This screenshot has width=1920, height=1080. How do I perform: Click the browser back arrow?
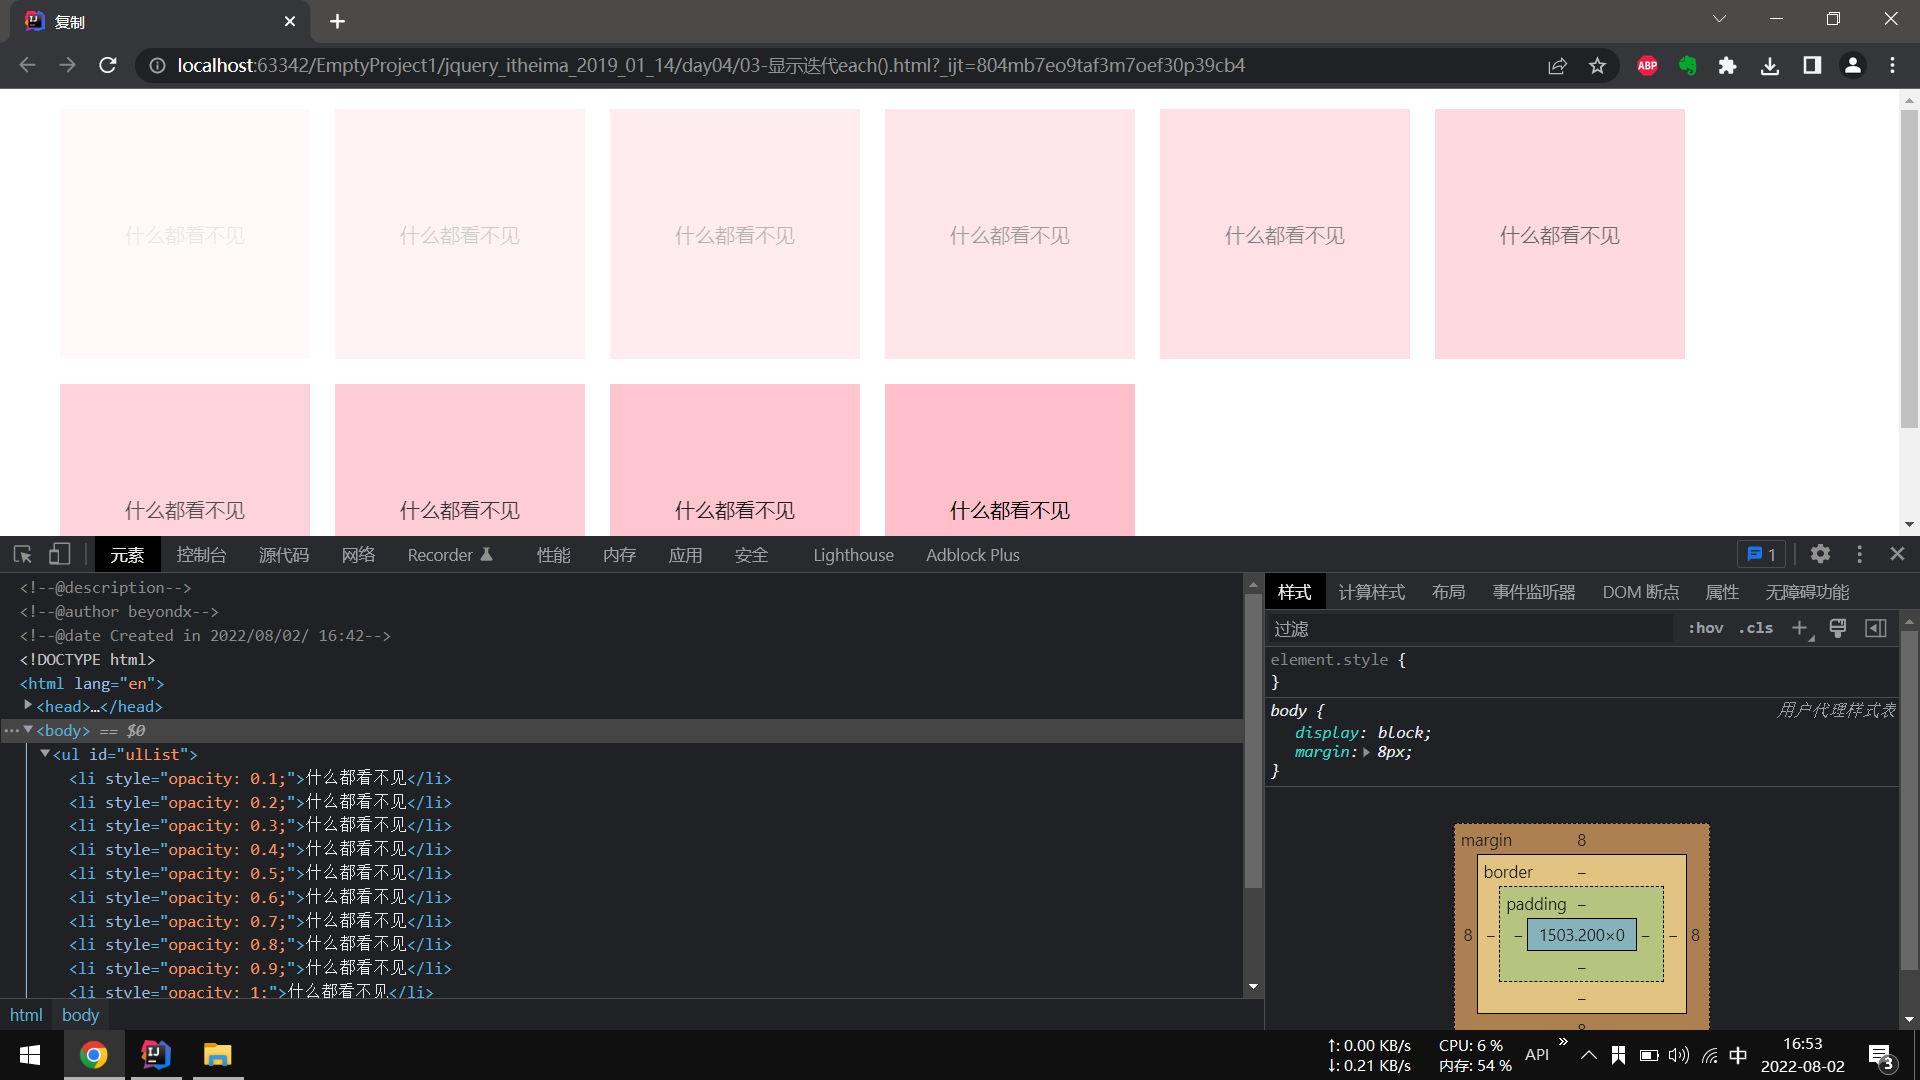pyautogui.click(x=27, y=65)
